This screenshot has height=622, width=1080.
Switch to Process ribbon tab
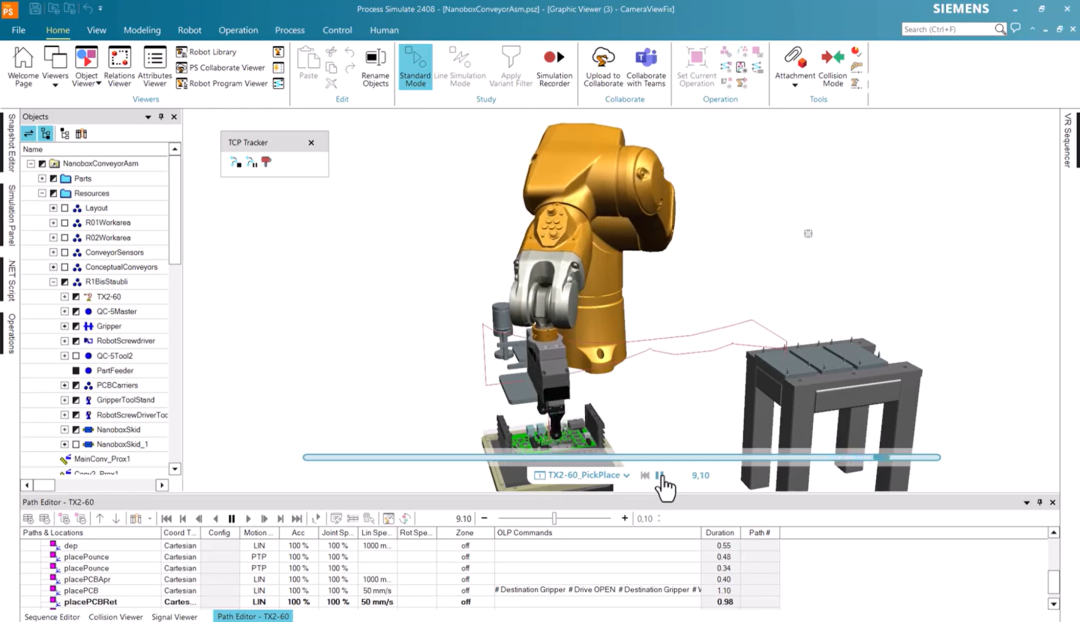289,30
